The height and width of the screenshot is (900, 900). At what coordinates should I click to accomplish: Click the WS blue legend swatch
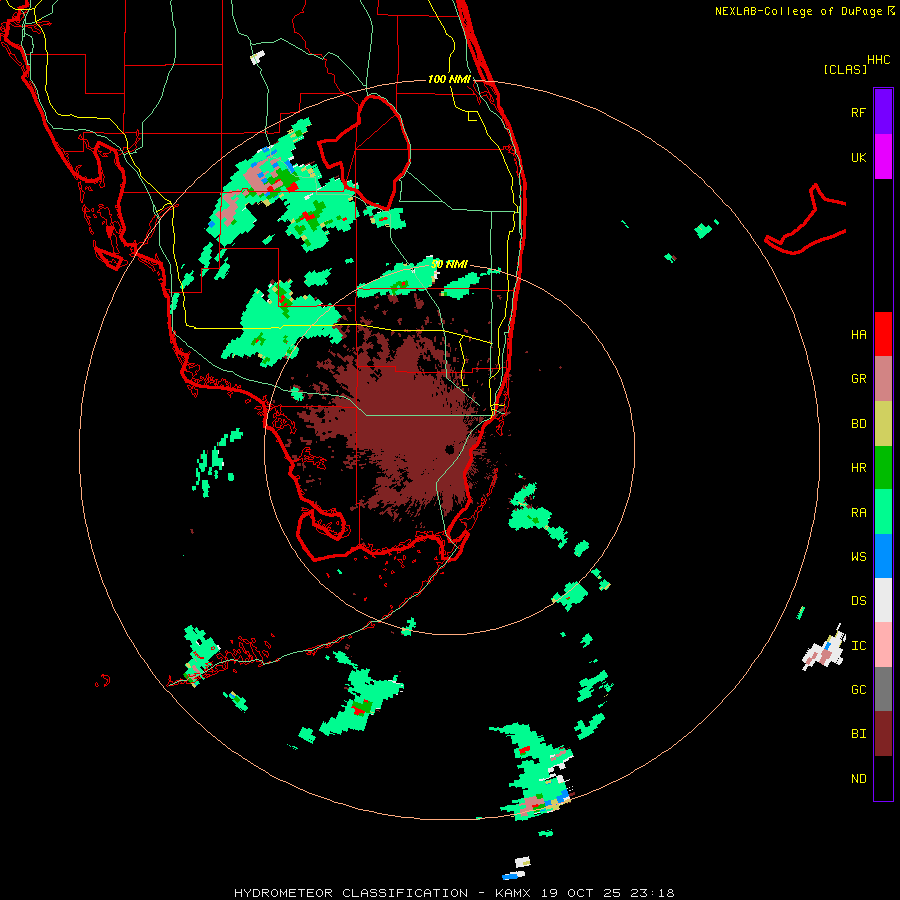[883, 556]
